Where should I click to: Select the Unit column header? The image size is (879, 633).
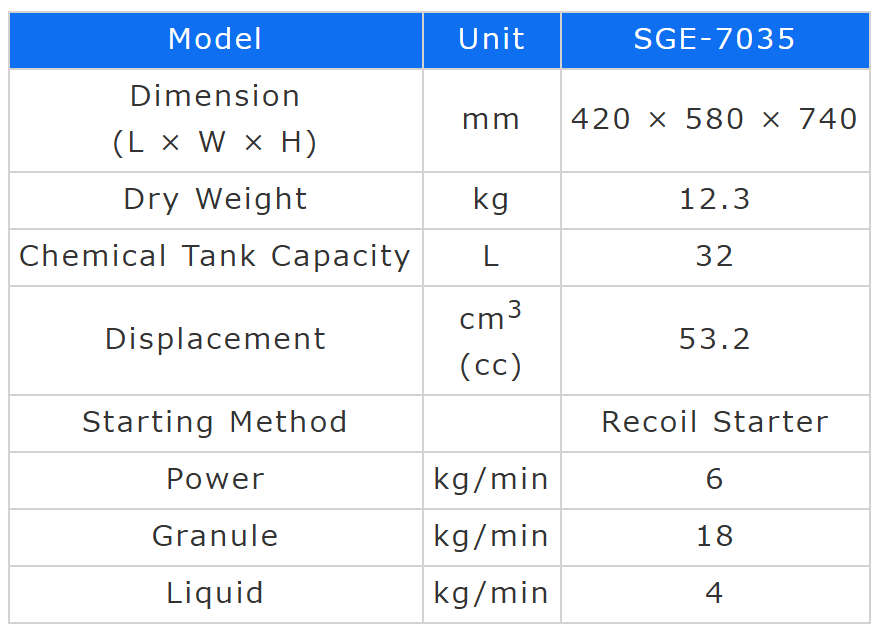click(491, 39)
